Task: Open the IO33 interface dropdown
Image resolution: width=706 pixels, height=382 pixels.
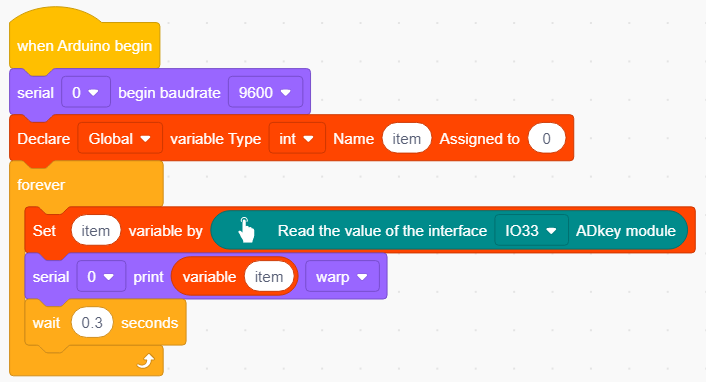Action: (531, 230)
